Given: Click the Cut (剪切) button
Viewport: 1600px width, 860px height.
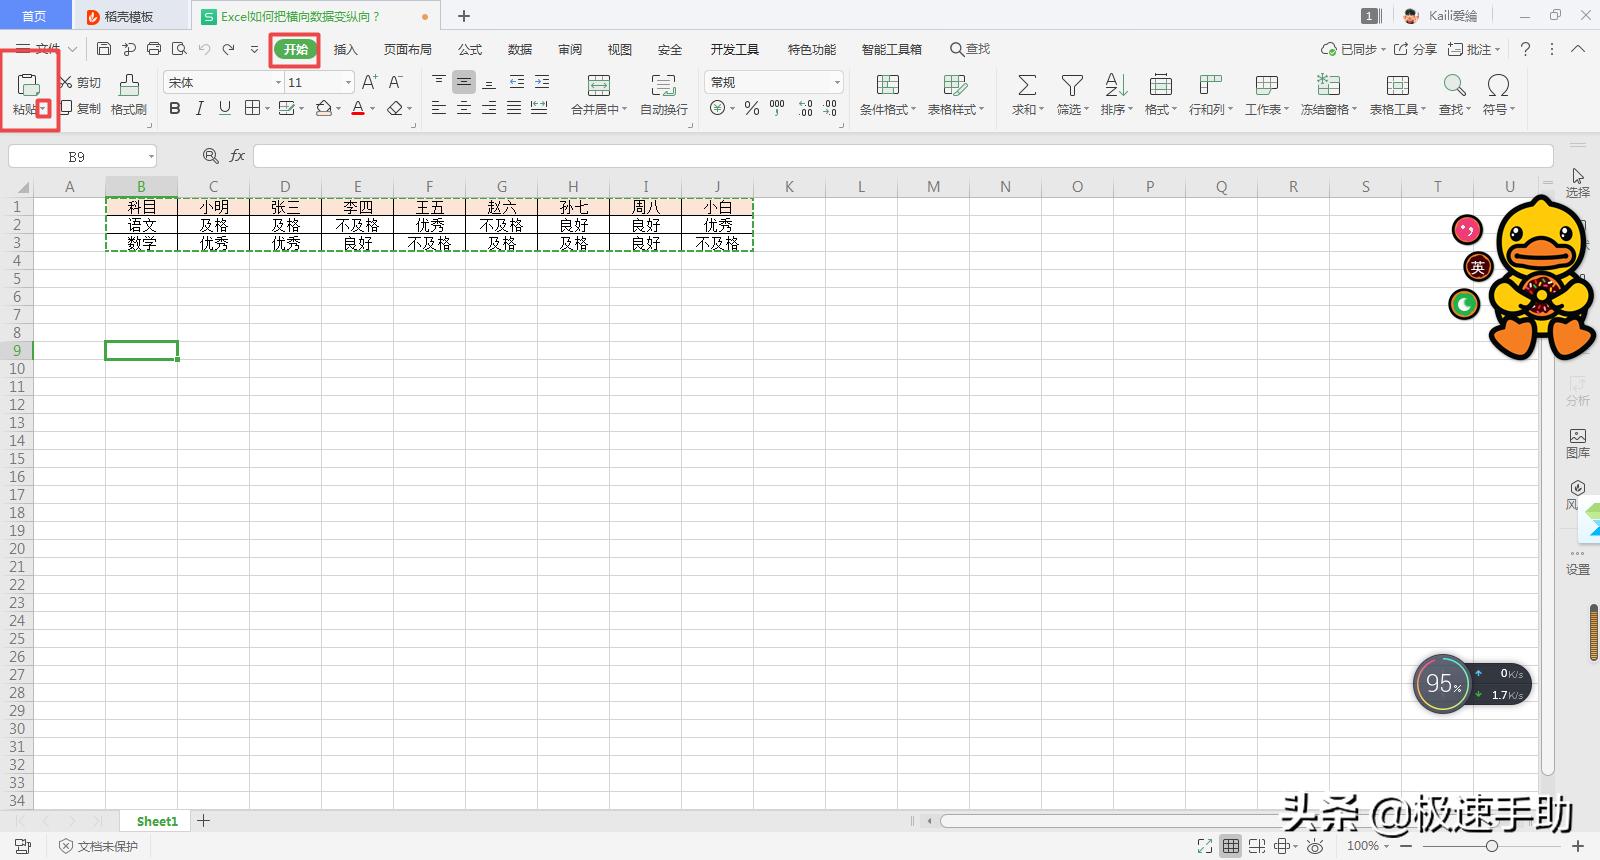Looking at the screenshot, I should click(80, 82).
